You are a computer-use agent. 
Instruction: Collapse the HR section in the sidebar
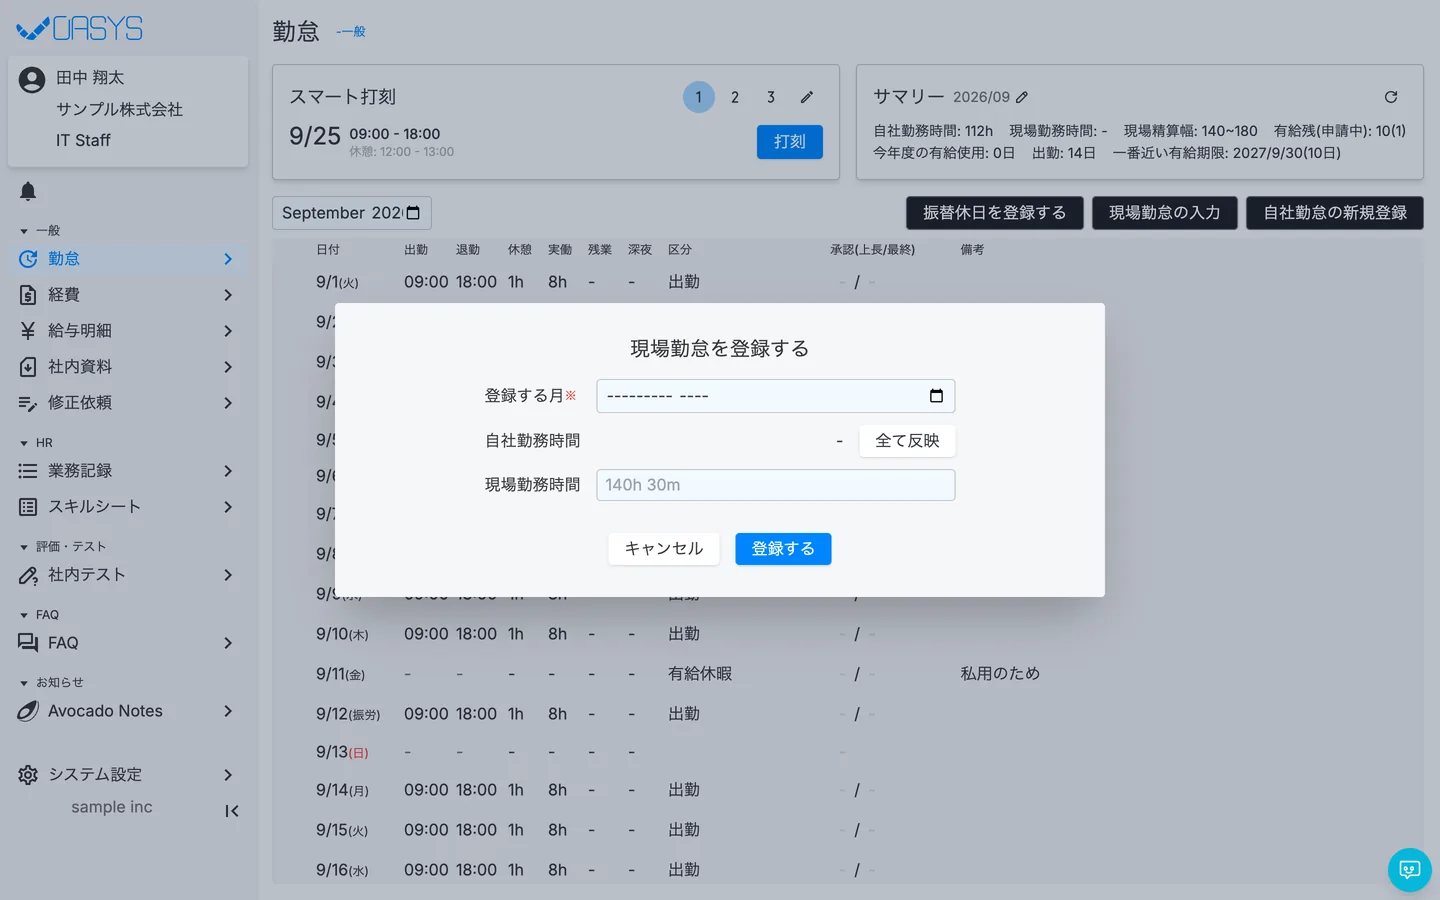point(36,443)
